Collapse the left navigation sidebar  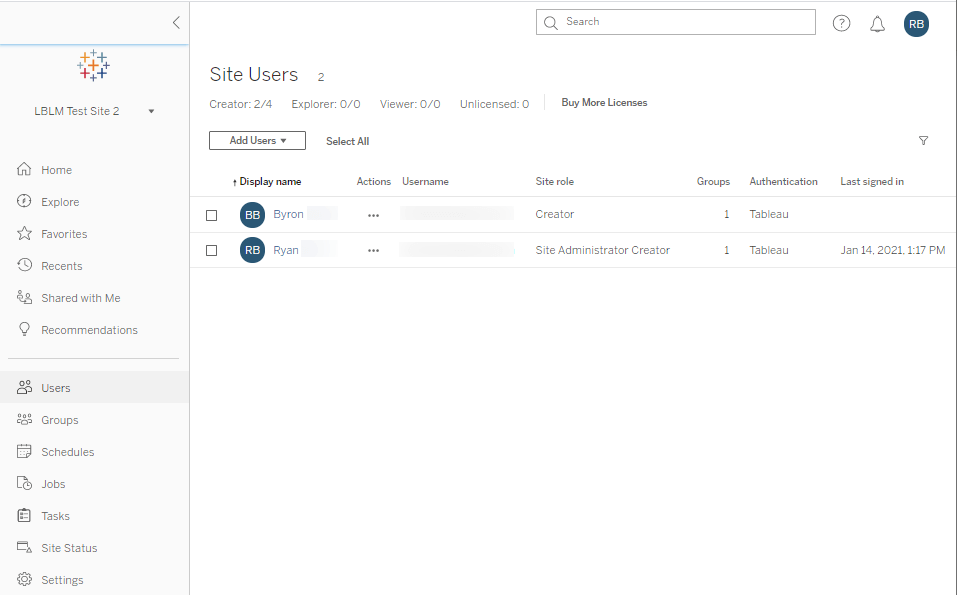pyautogui.click(x=177, y=22)
